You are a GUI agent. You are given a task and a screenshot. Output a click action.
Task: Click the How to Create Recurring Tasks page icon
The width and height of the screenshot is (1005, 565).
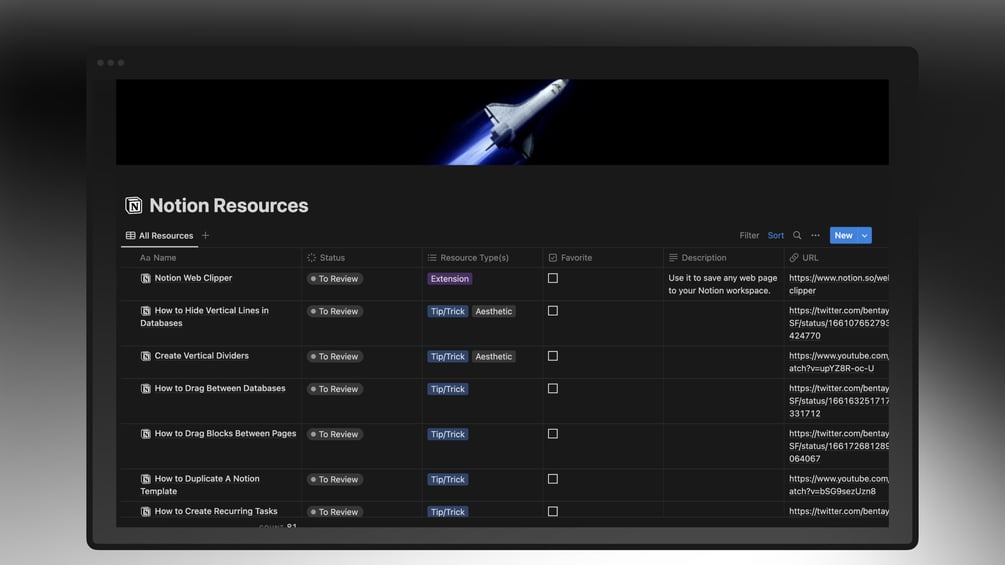pos(145,512)
